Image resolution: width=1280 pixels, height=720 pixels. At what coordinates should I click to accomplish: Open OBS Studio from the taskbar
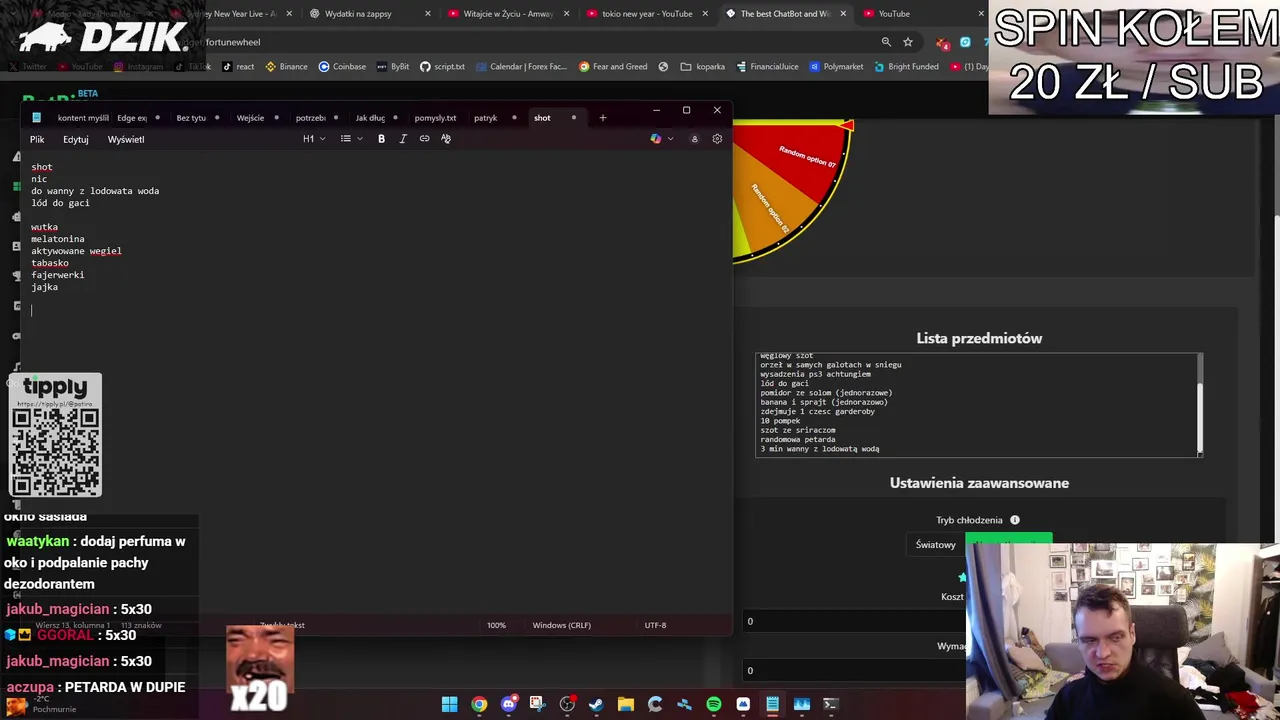click(567, 704)
